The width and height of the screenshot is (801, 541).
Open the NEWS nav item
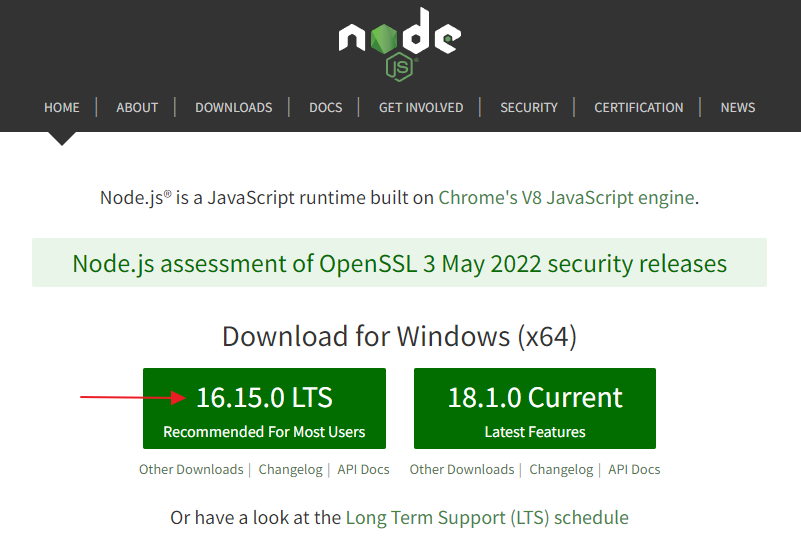(738, 107)
